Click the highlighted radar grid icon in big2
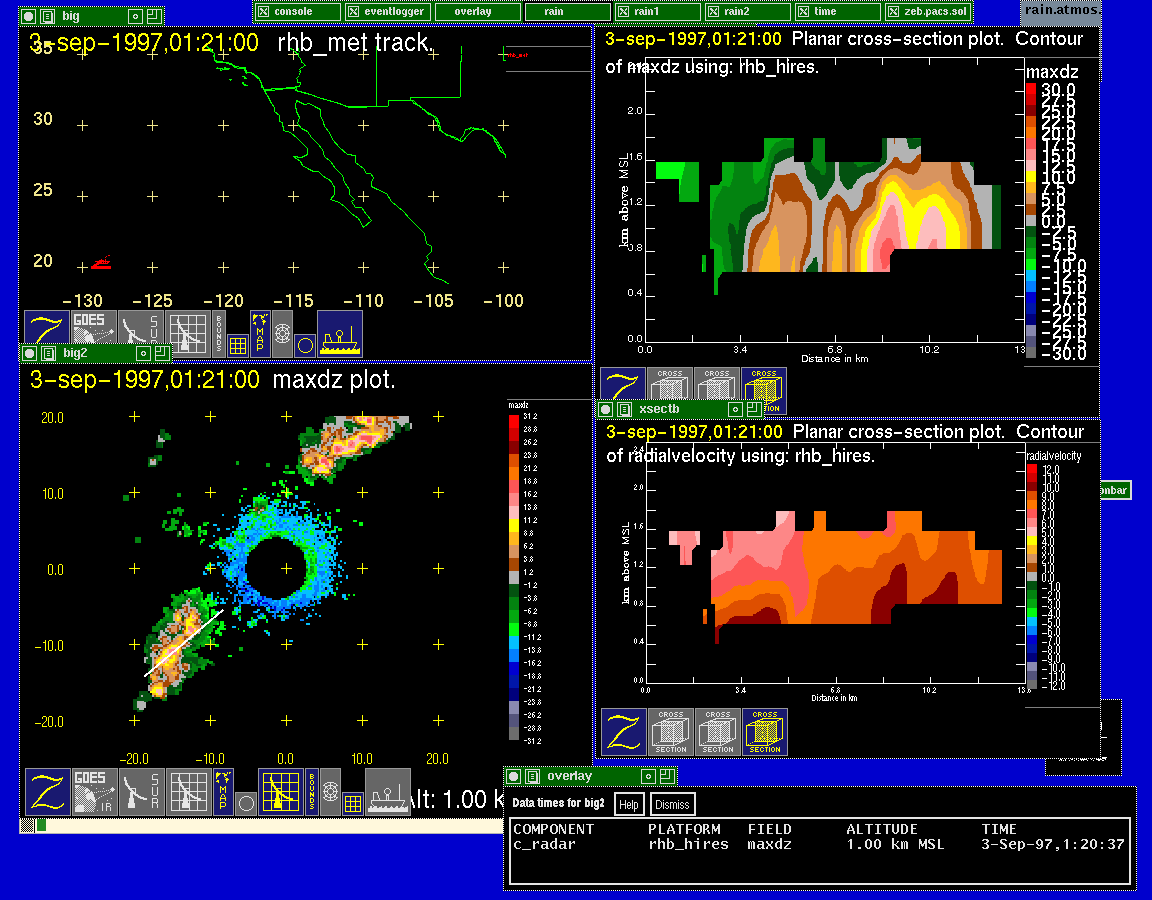 280,792
